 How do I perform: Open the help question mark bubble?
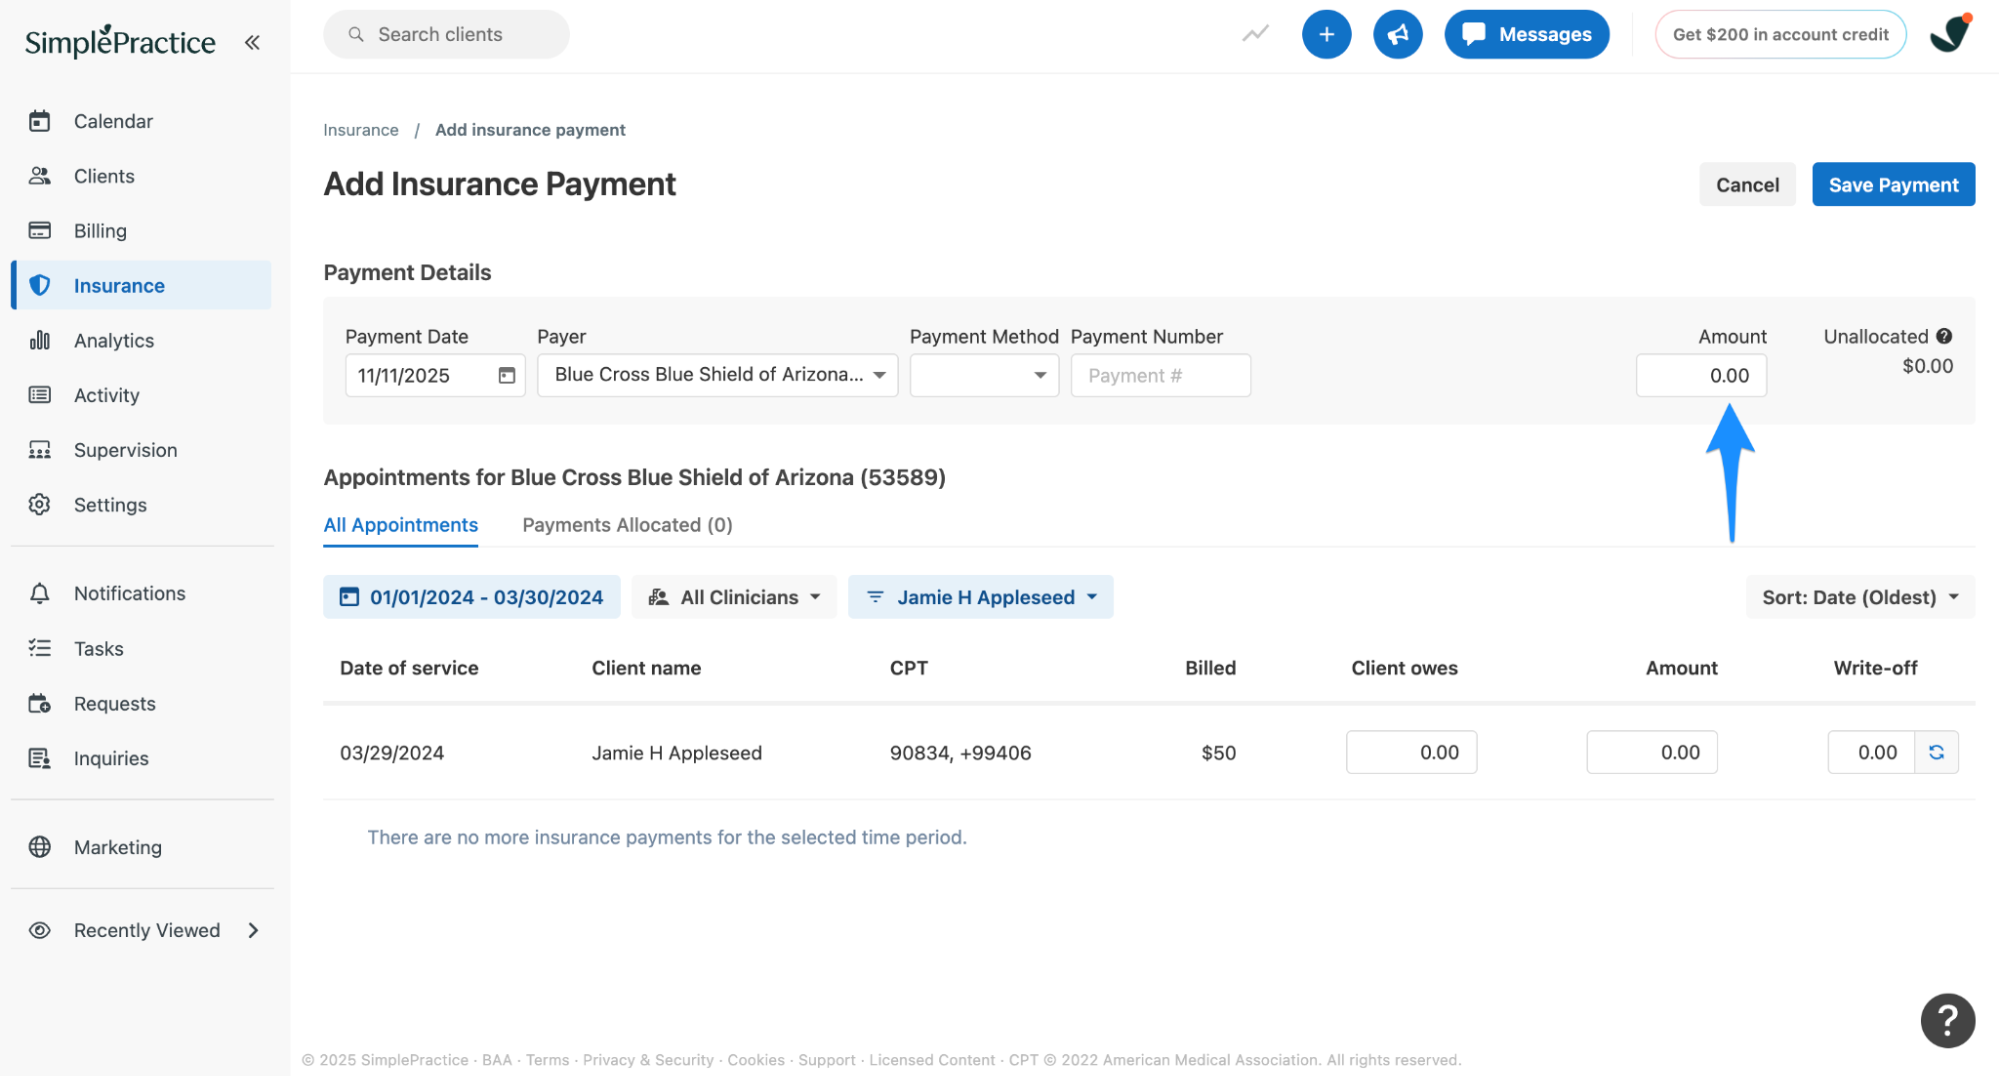(x=1947, y=1020)
